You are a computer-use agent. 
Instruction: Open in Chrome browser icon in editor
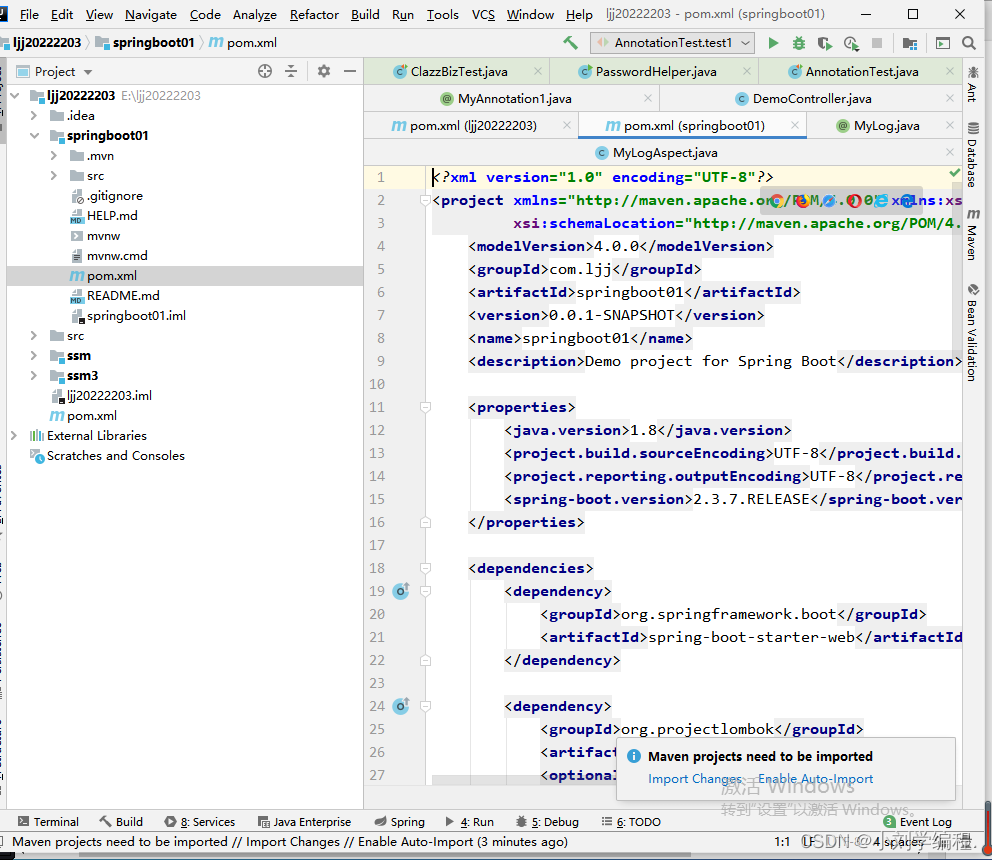777,201
